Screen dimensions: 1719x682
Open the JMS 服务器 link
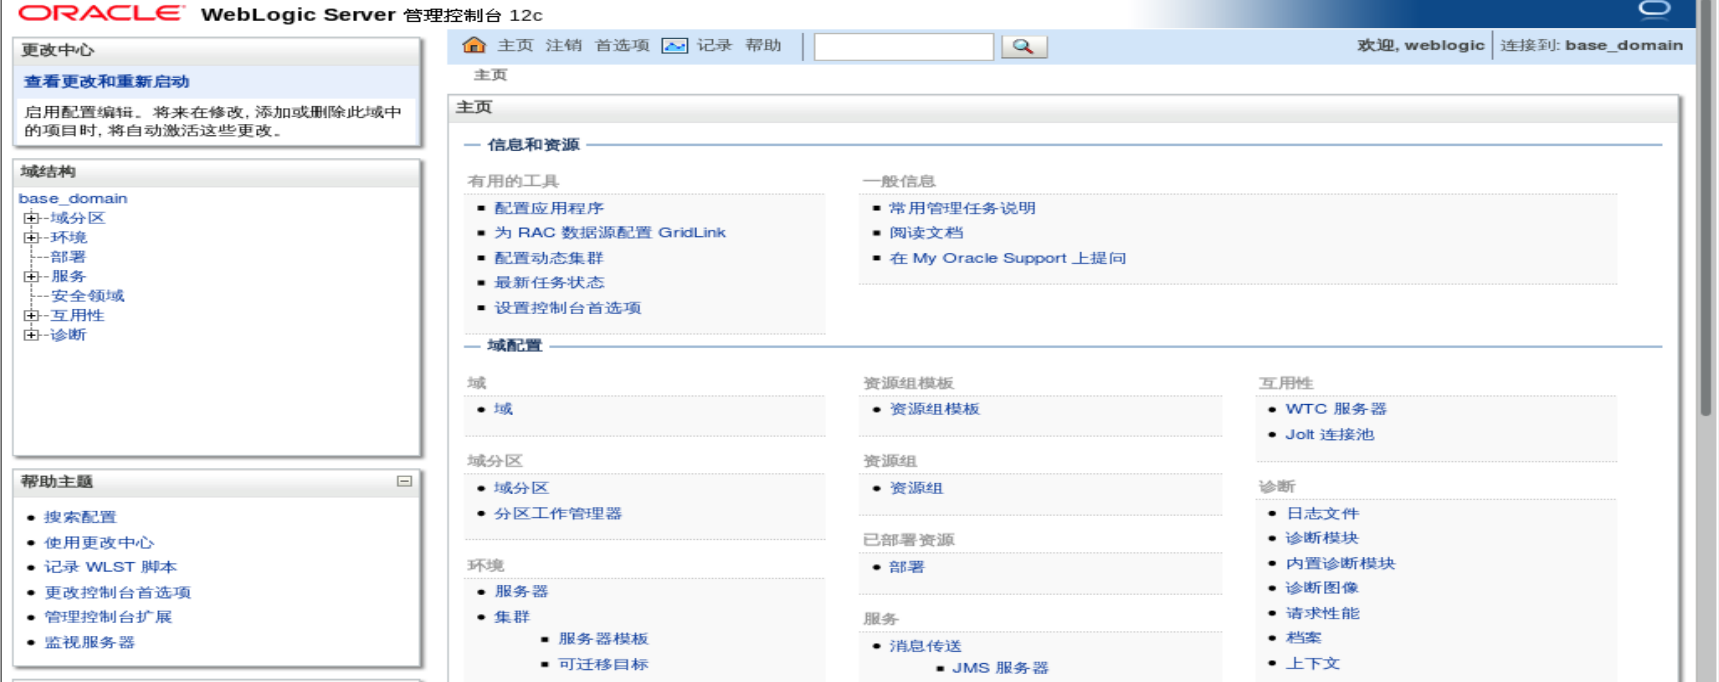(x=1000, y=668)
